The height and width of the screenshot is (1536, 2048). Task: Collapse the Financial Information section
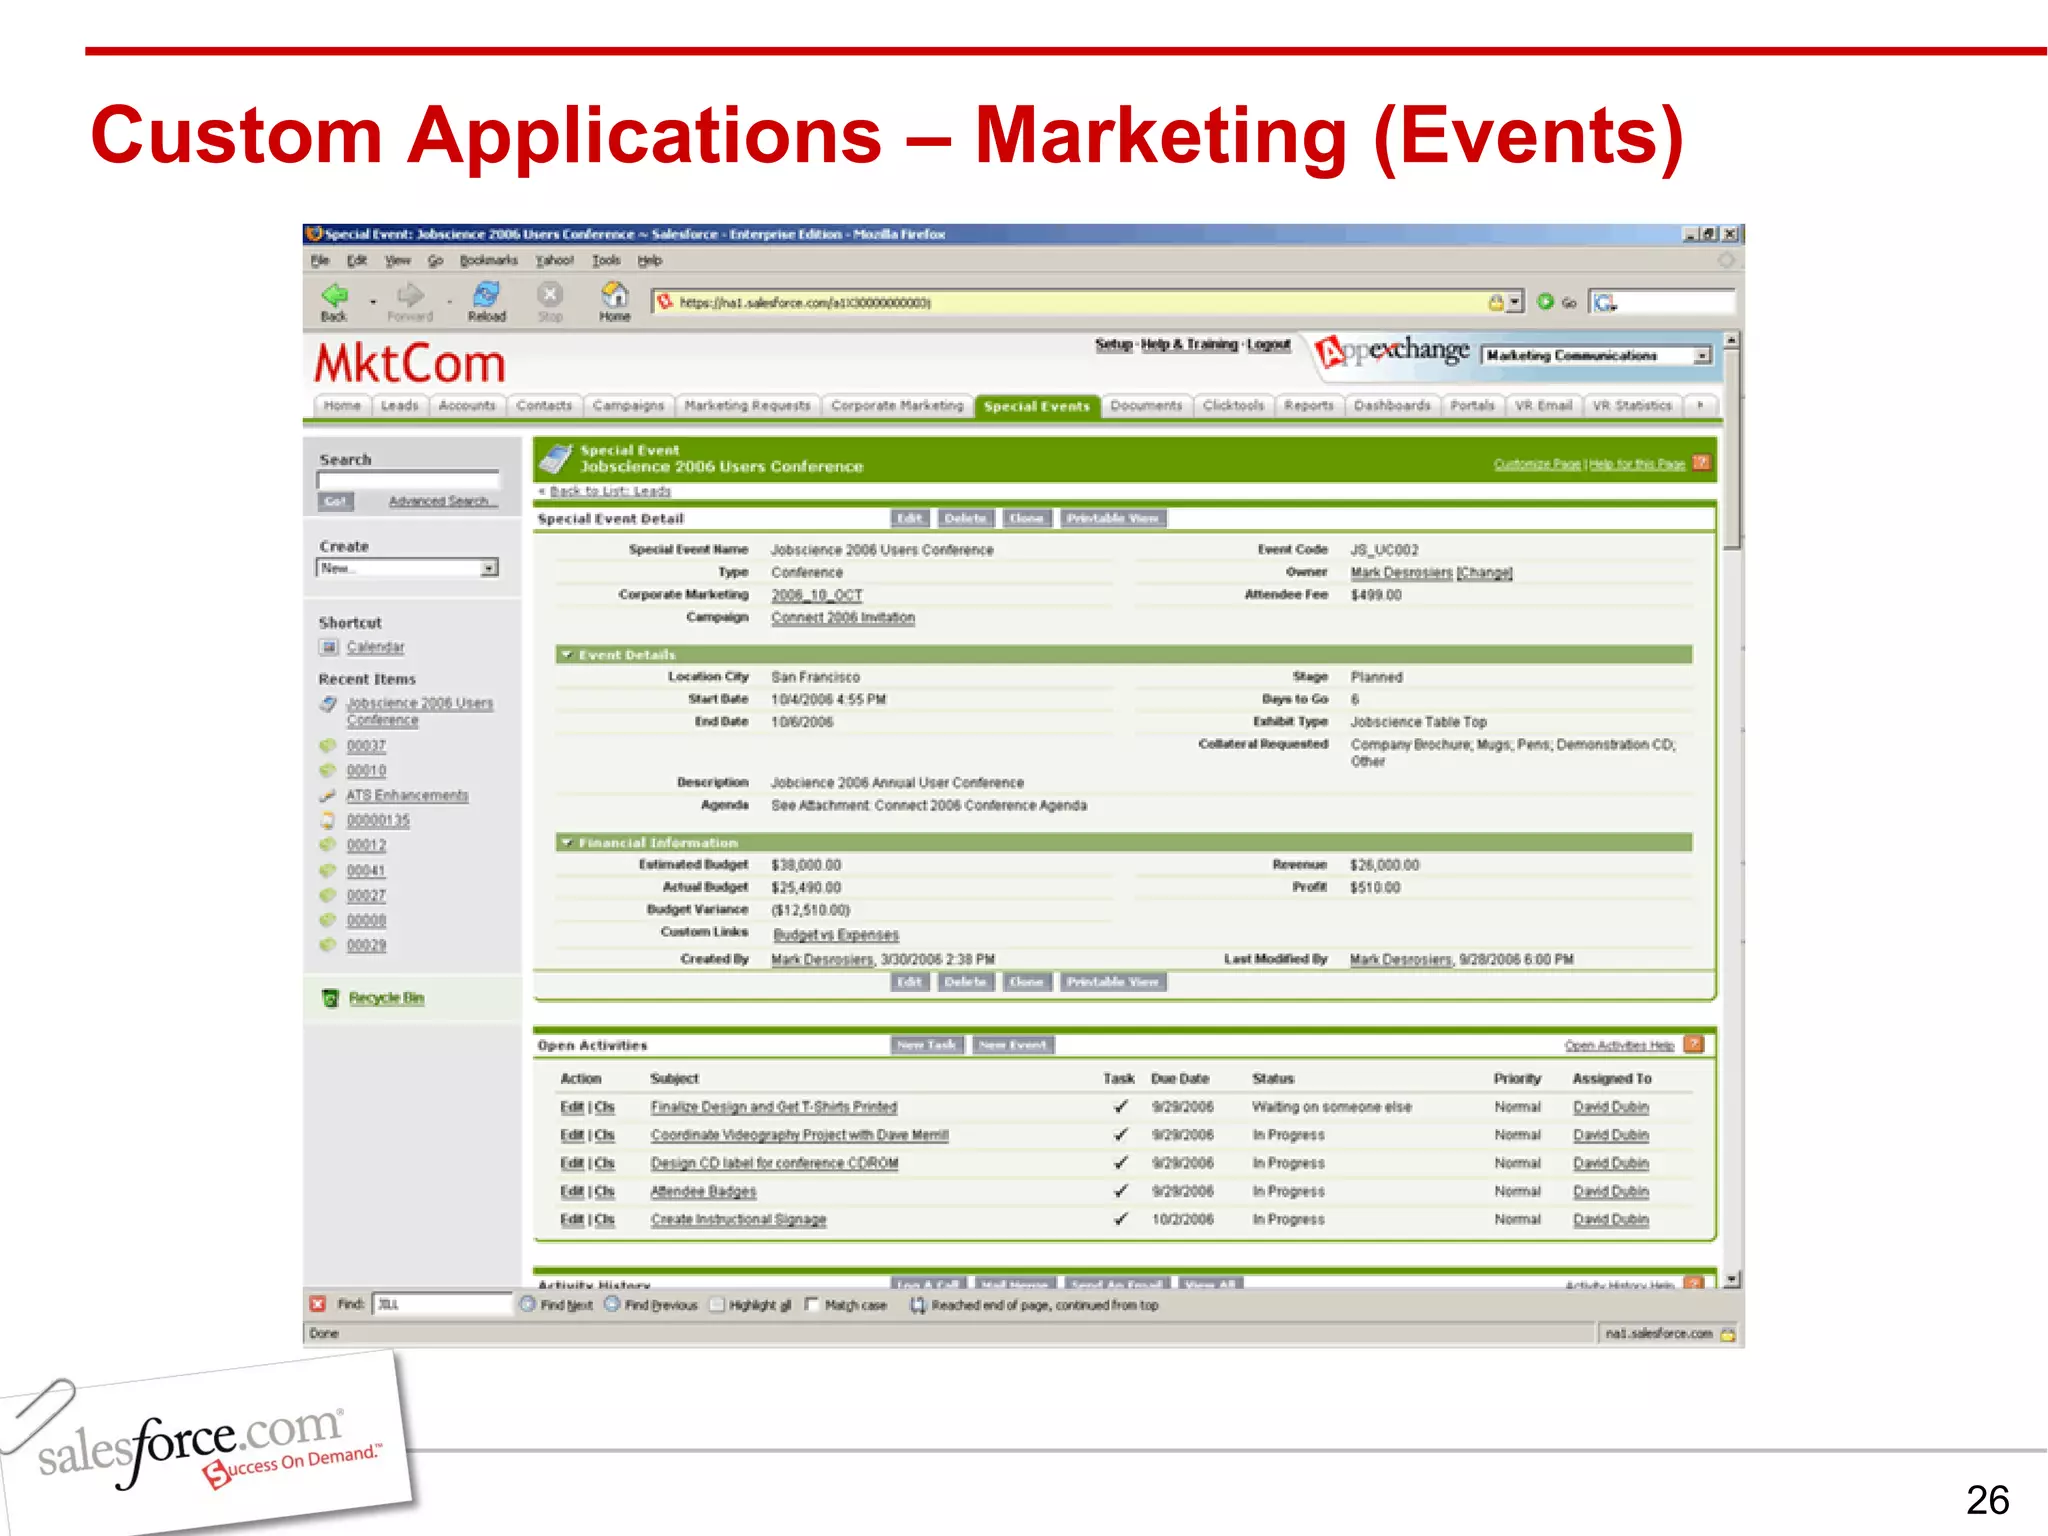pyautogui.click(x=567, y=843)
